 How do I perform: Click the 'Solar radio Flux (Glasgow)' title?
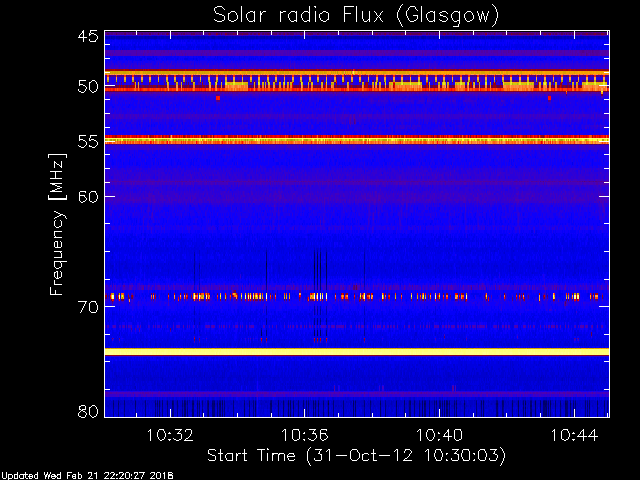(356, 16)
